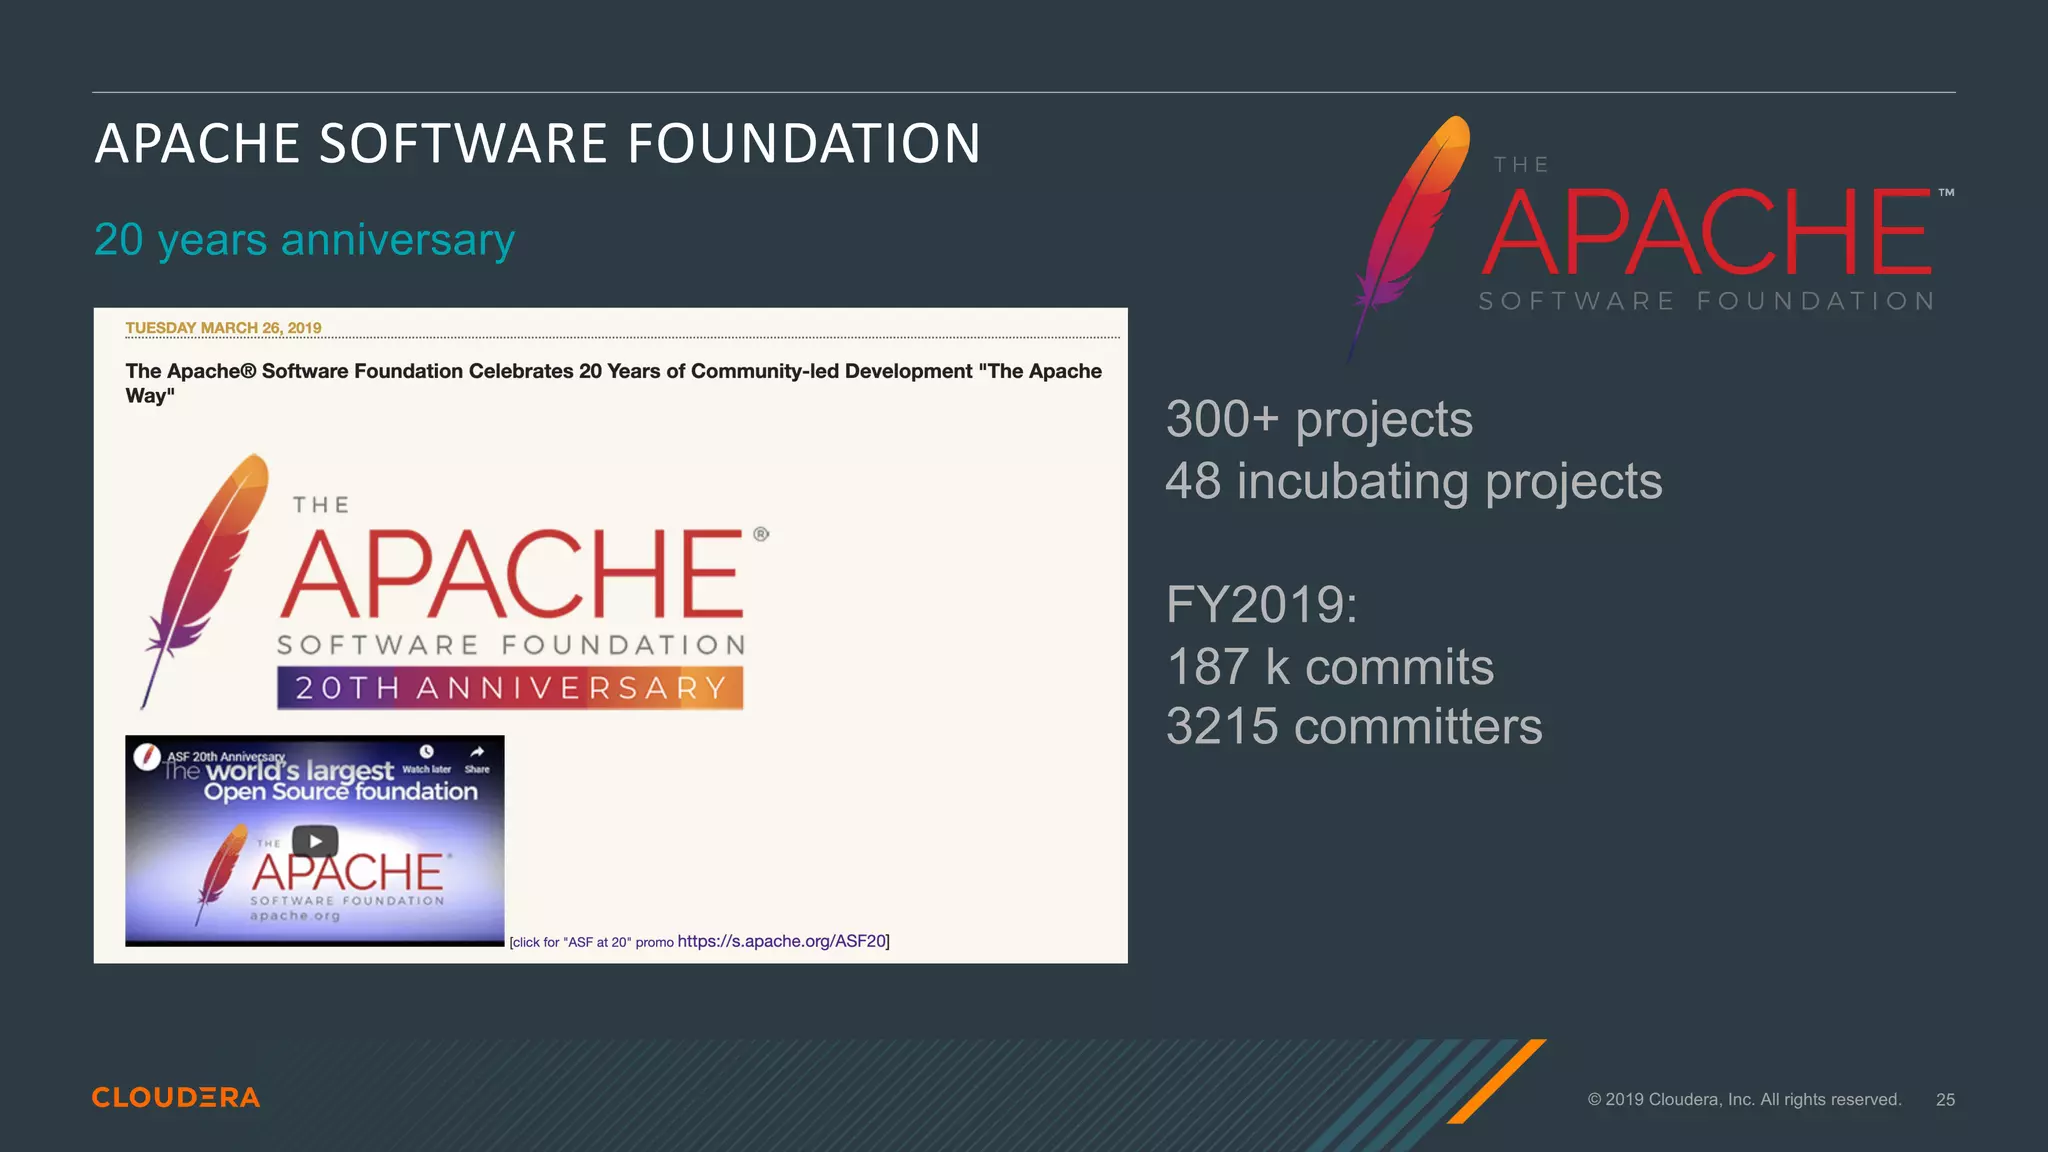Click the slide number 25

point(1945,1099)
